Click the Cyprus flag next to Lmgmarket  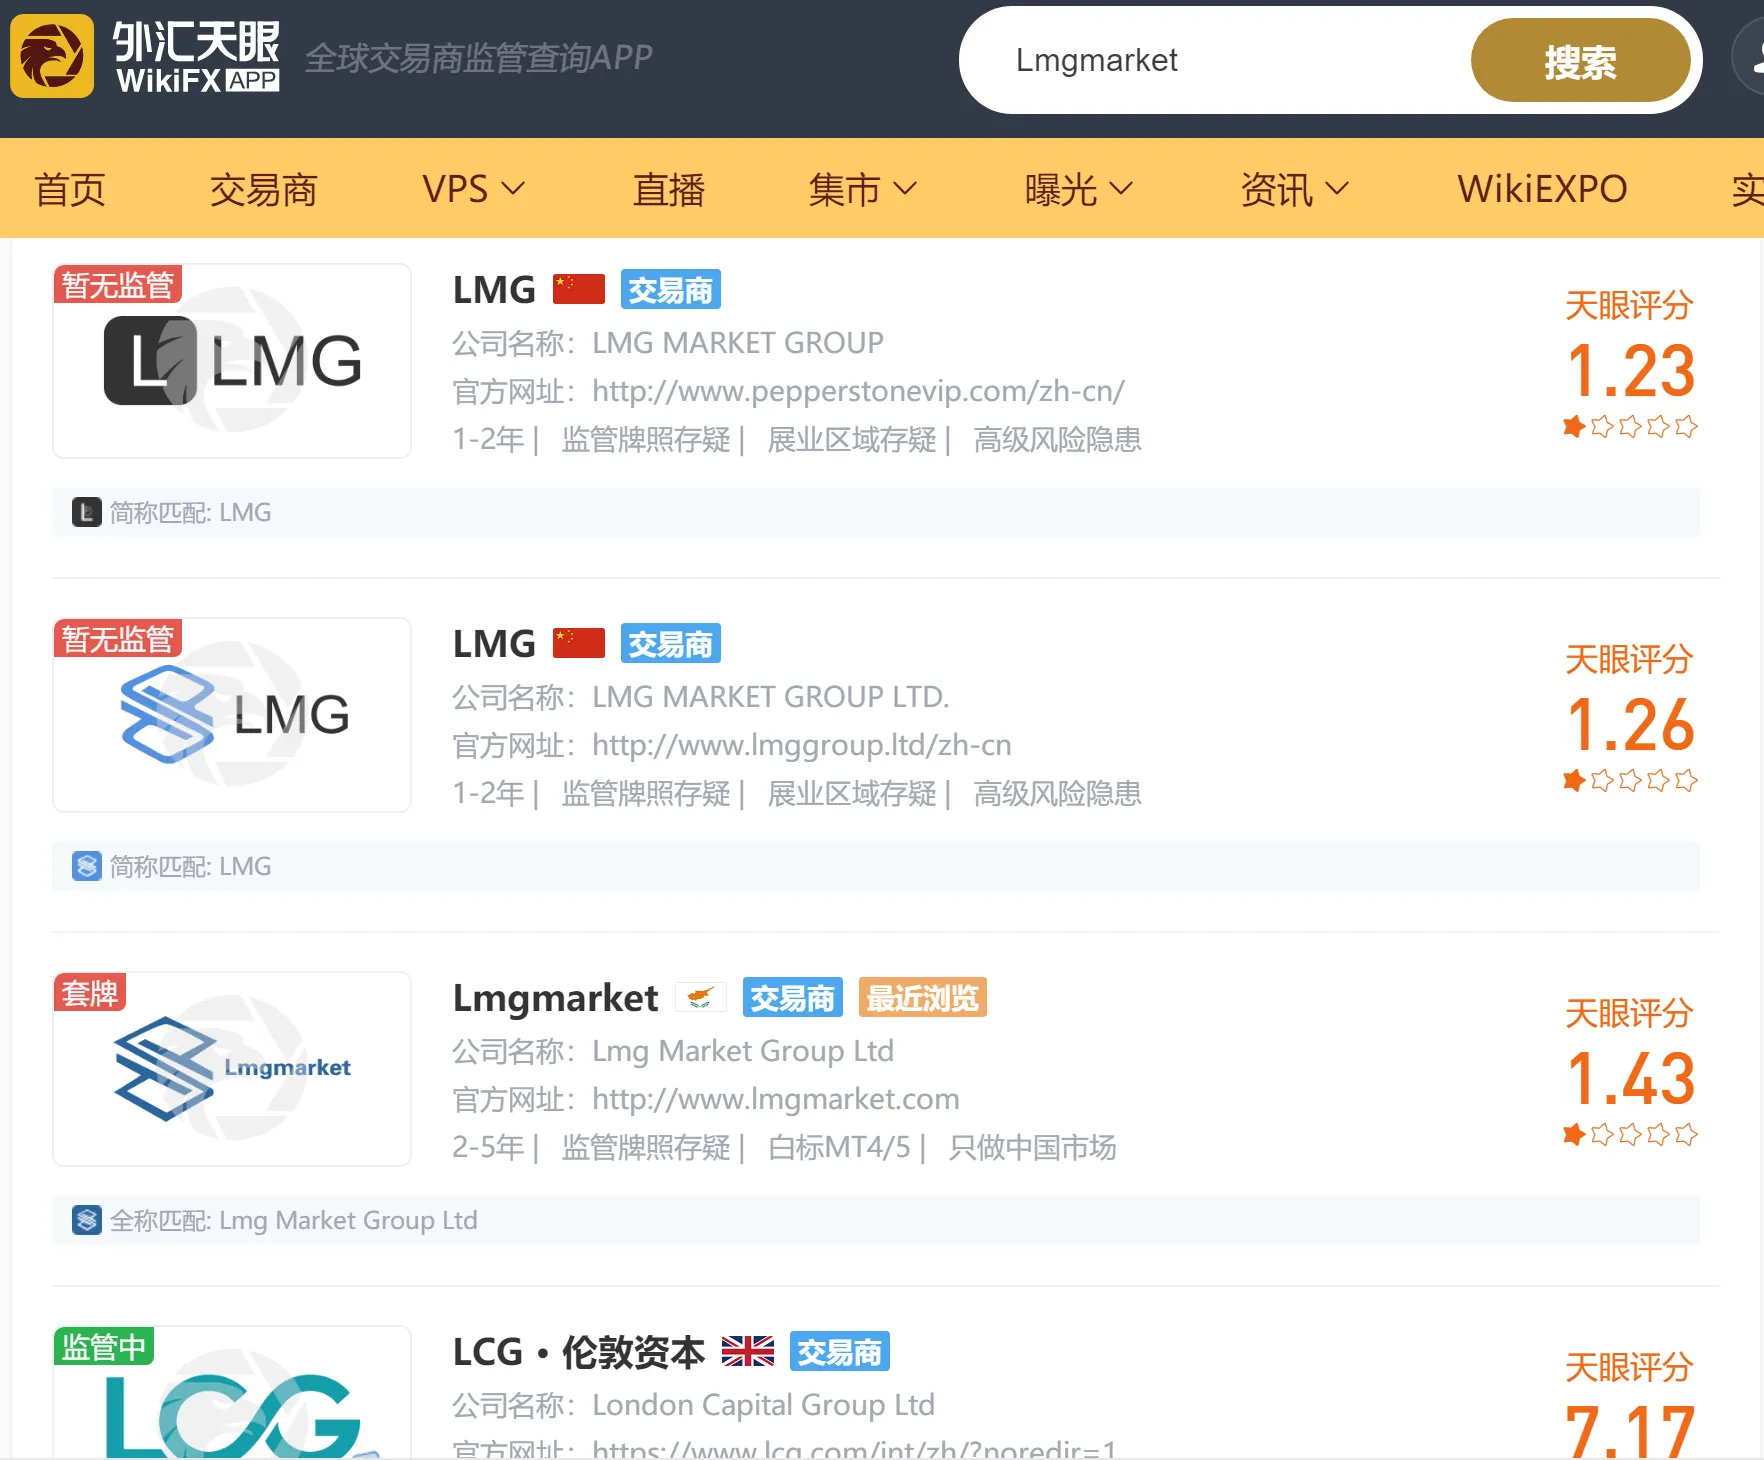(x=700, y=997)
